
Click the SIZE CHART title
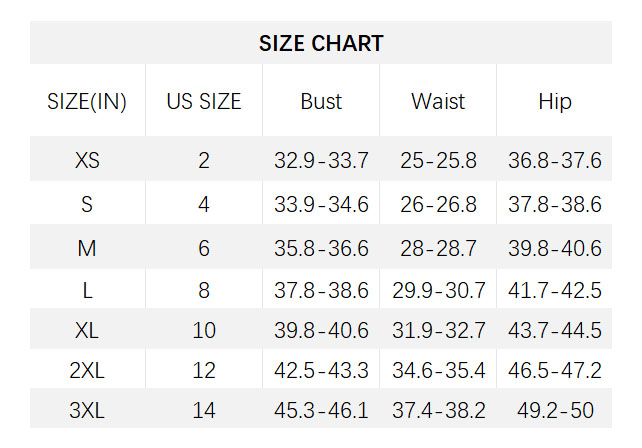point(321,43)
